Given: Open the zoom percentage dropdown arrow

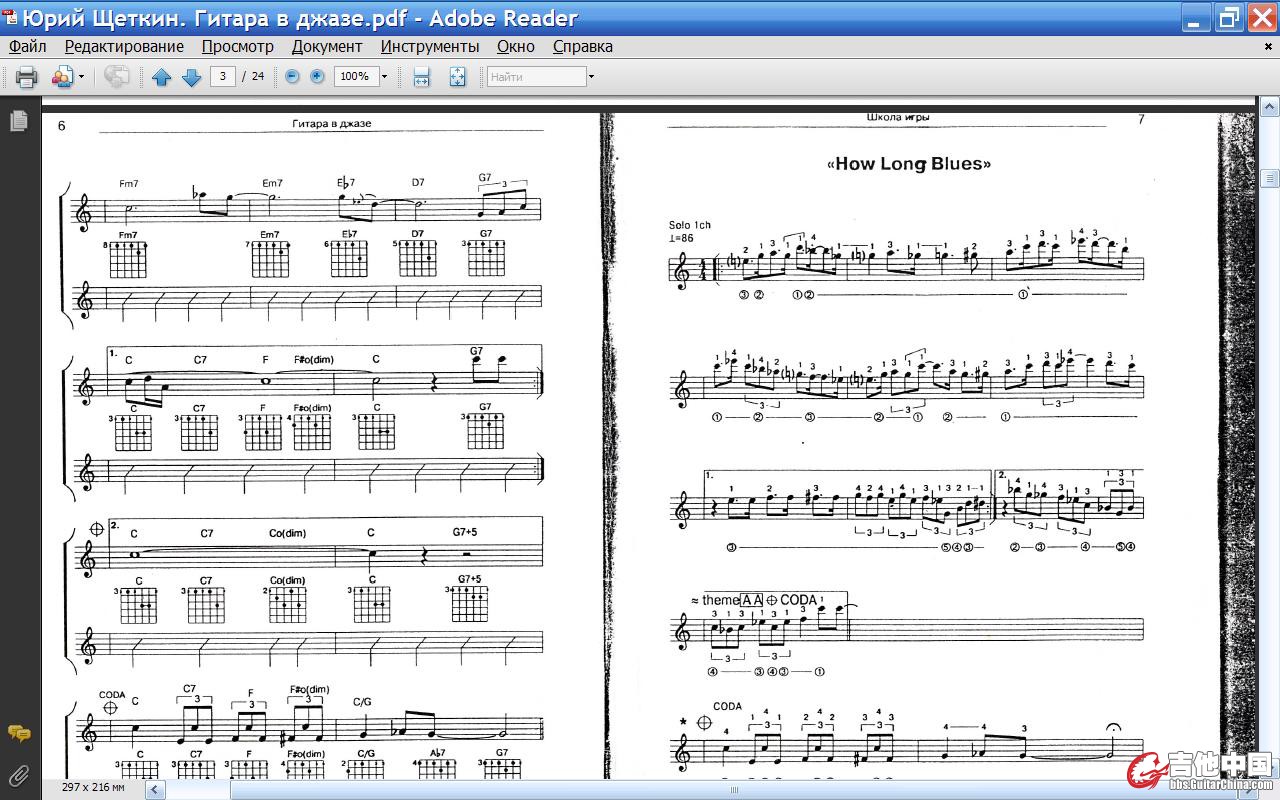Looking at the screenshot, I should pyautogui.click(x=384, y=77).
